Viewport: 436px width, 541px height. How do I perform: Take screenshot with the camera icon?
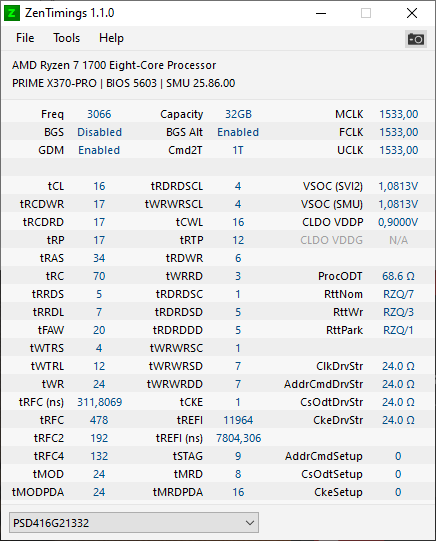[x=416, y=39]
